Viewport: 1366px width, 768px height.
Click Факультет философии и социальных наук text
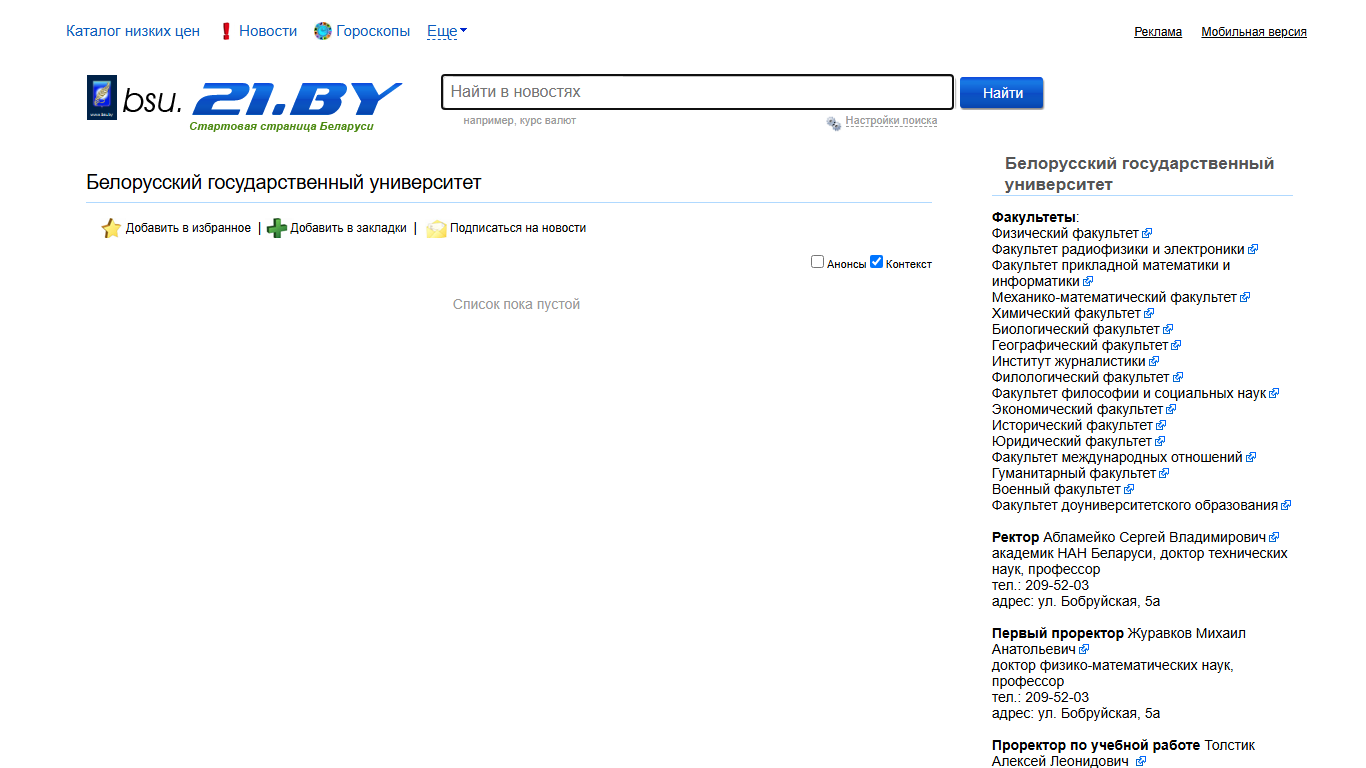[1129, 394]
